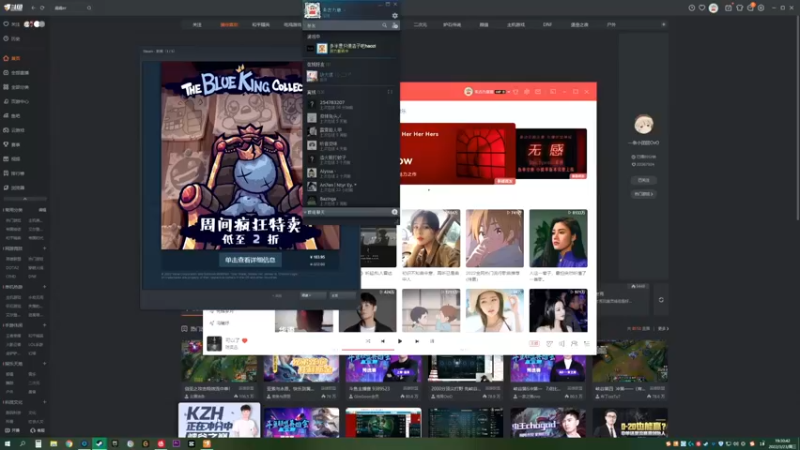Click the Douyu logo at top left
The width and height of the screenshot is (800, 450).
click(13, 8)
